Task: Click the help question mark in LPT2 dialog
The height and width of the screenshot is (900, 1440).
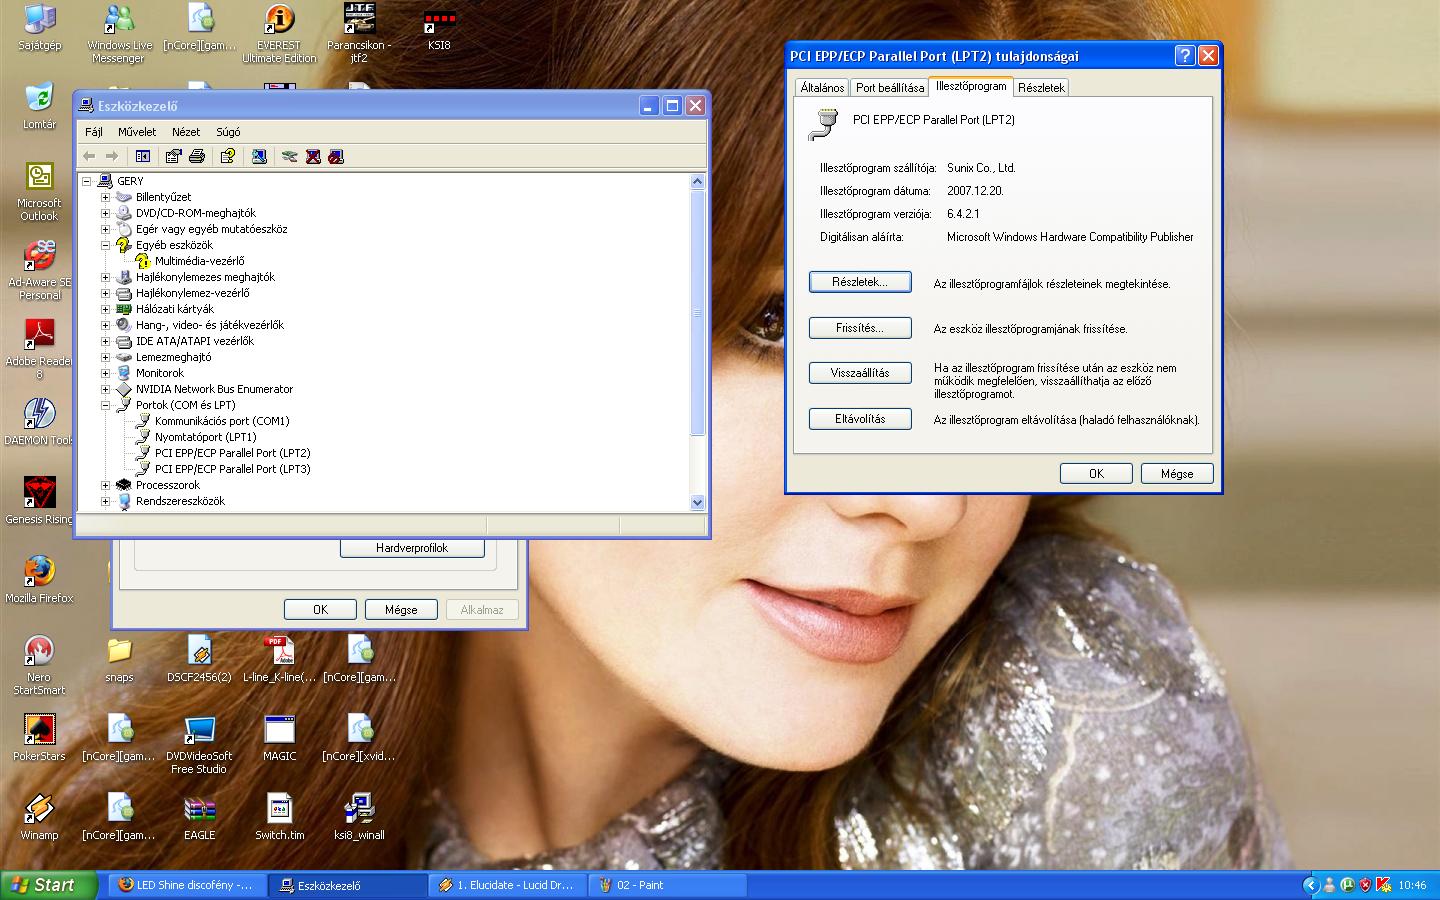Action: click(x=1184, y=55)
